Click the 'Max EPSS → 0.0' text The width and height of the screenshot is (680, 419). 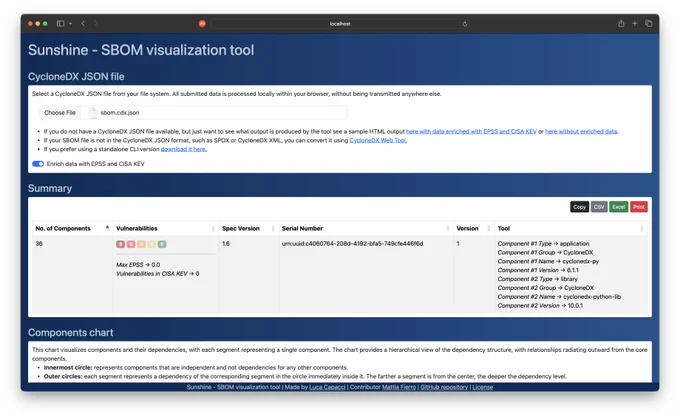[x=138, y=265]
